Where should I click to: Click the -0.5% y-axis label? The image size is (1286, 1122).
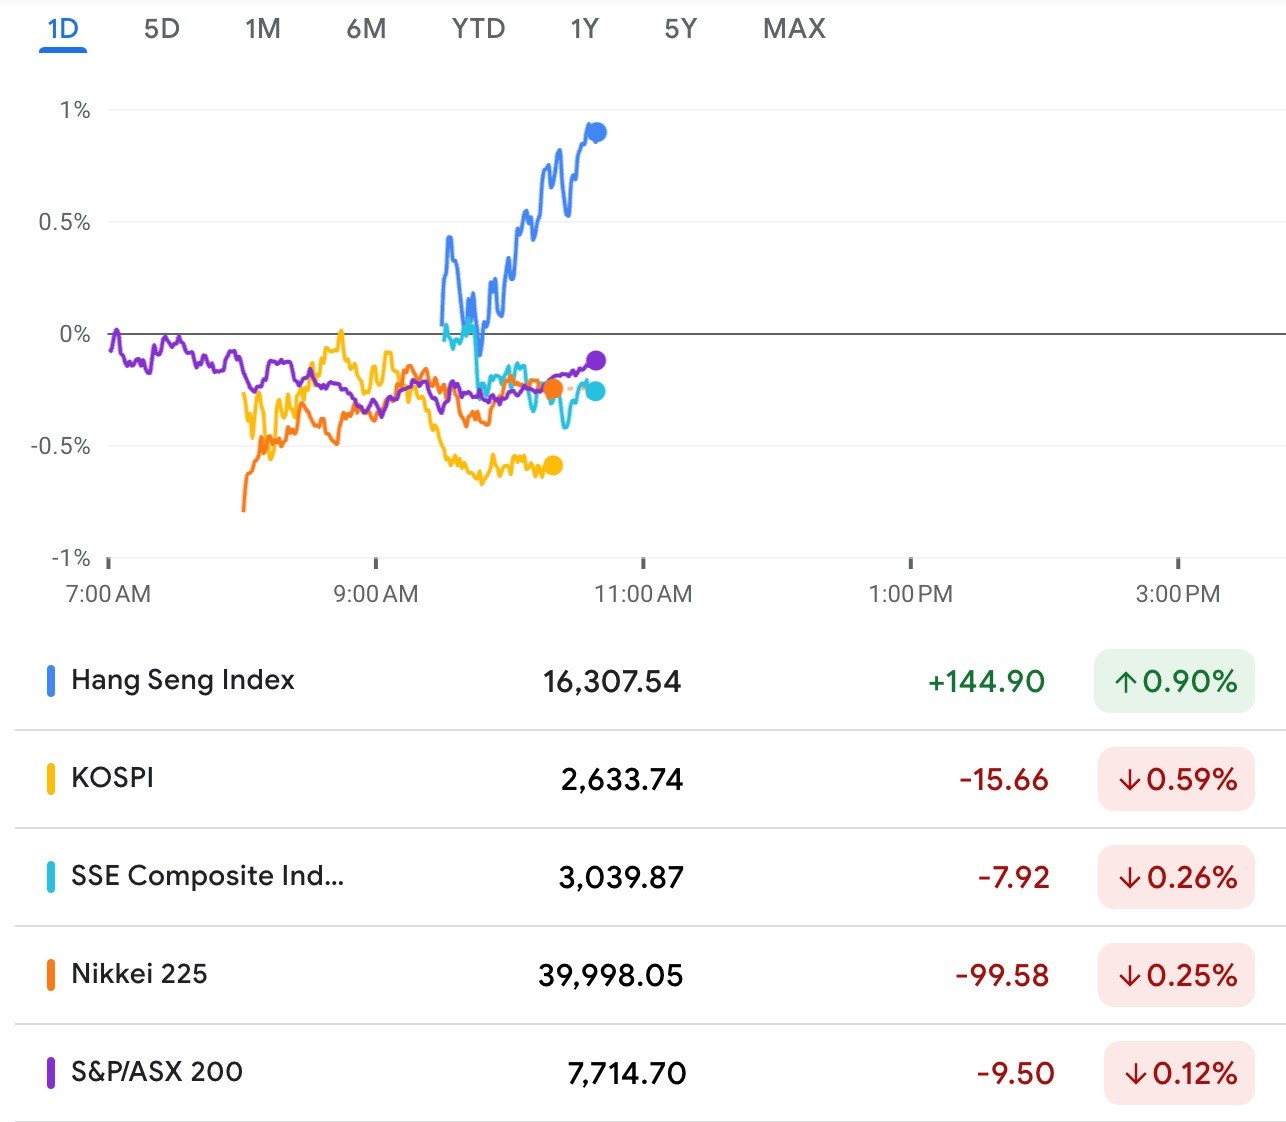tap(60, 446)
